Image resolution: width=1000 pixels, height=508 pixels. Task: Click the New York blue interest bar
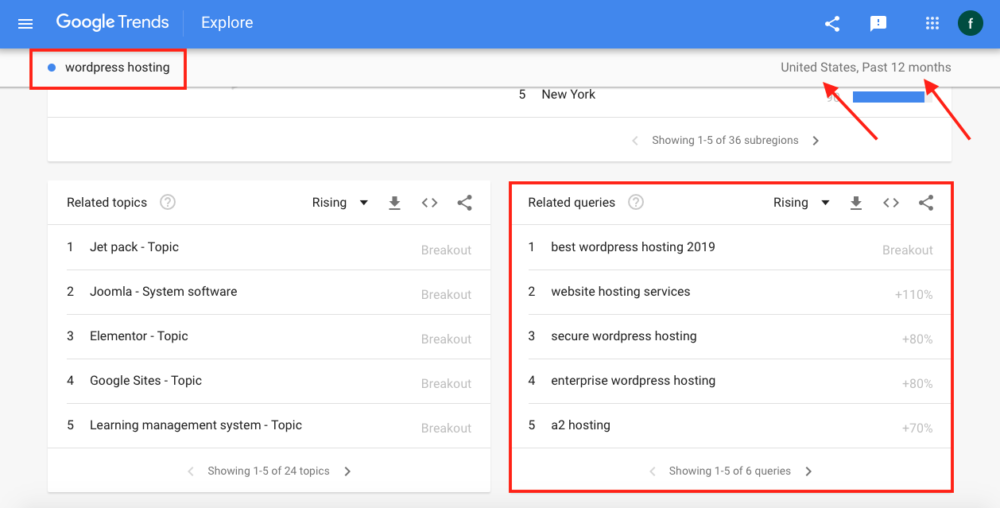[888, 97]
